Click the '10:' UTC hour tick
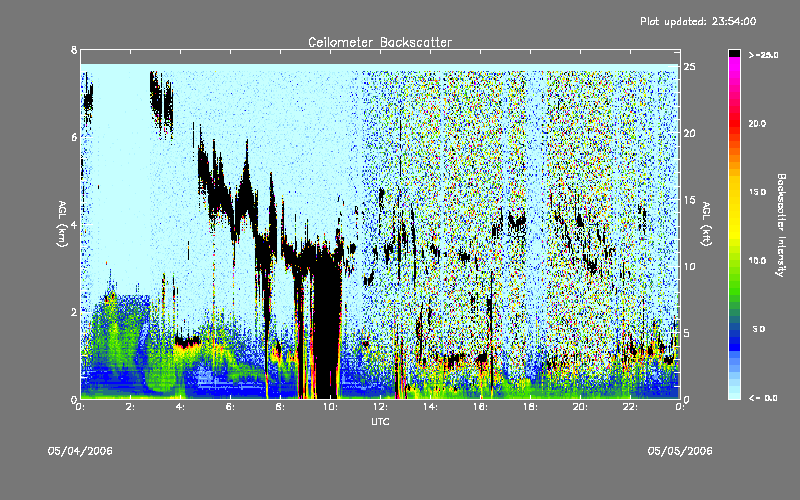 (x=330, y=407)
